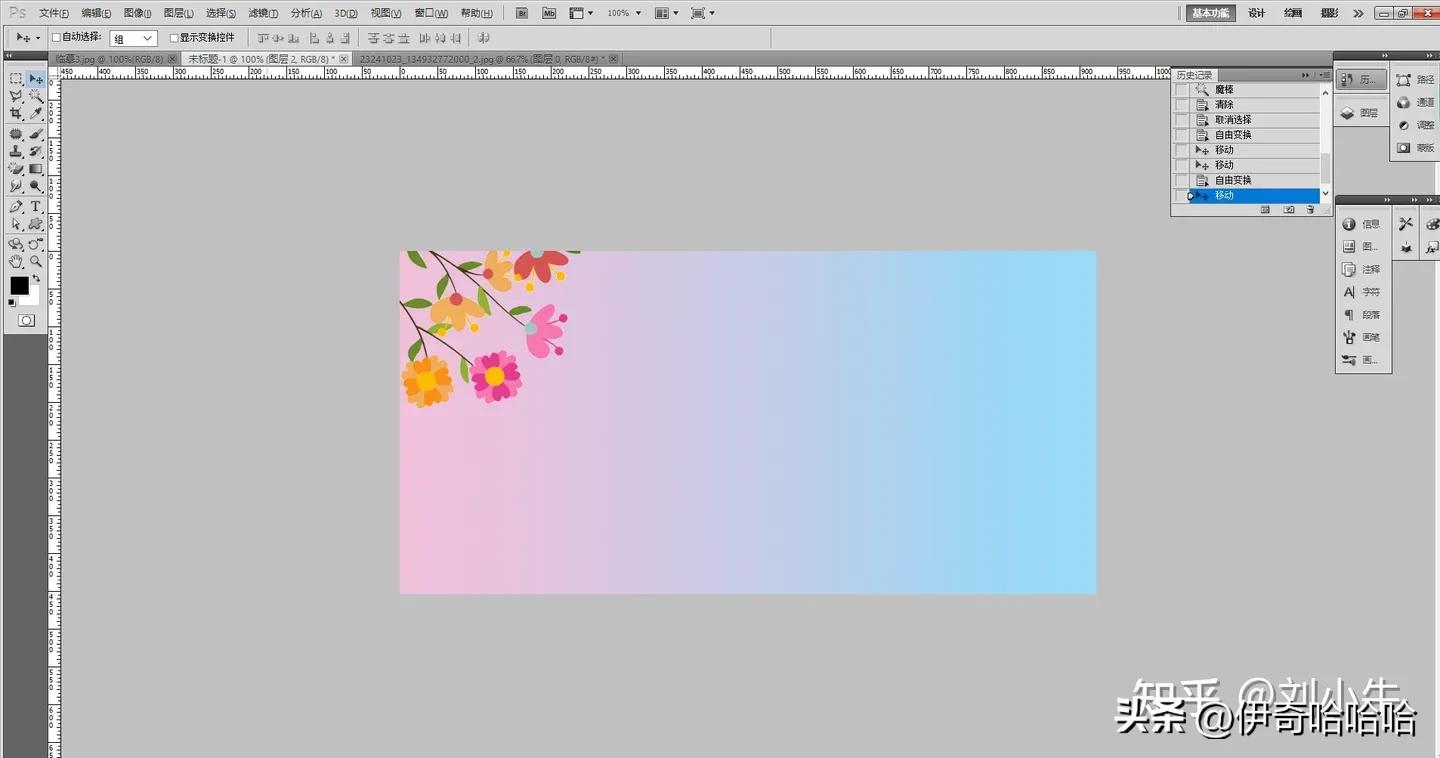Open the 组 auto-select dropdown
Viewport: 1440px width, 758px height.
(x=133, y=38)
